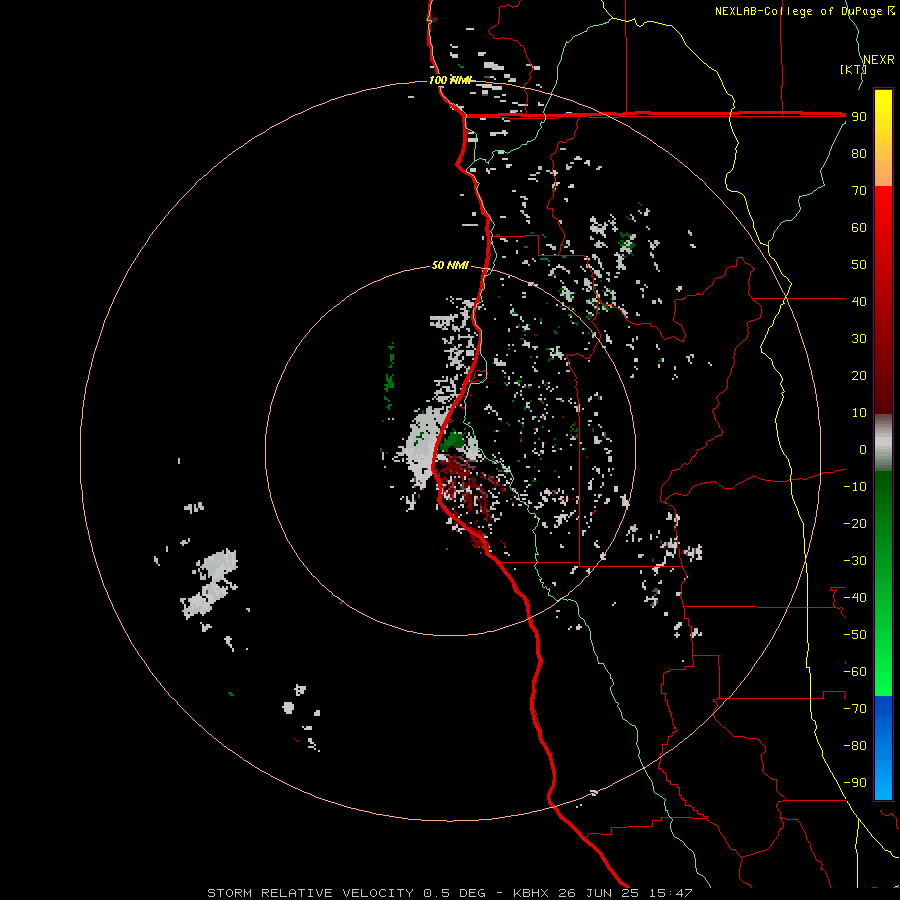Viewport: 900px width, 900px height.
Task: Click the NEXR label above color scale
Action: (878, 60)
